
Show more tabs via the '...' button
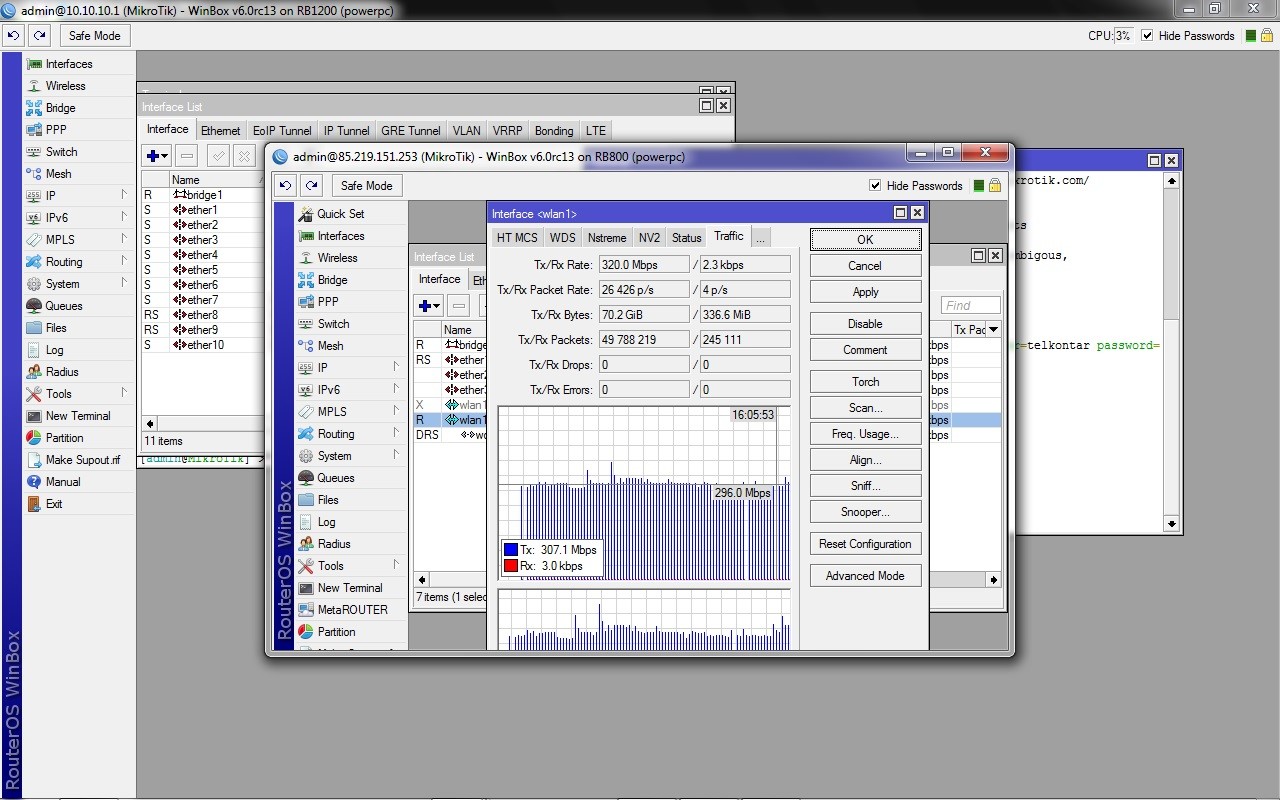(x=760, y=238)
